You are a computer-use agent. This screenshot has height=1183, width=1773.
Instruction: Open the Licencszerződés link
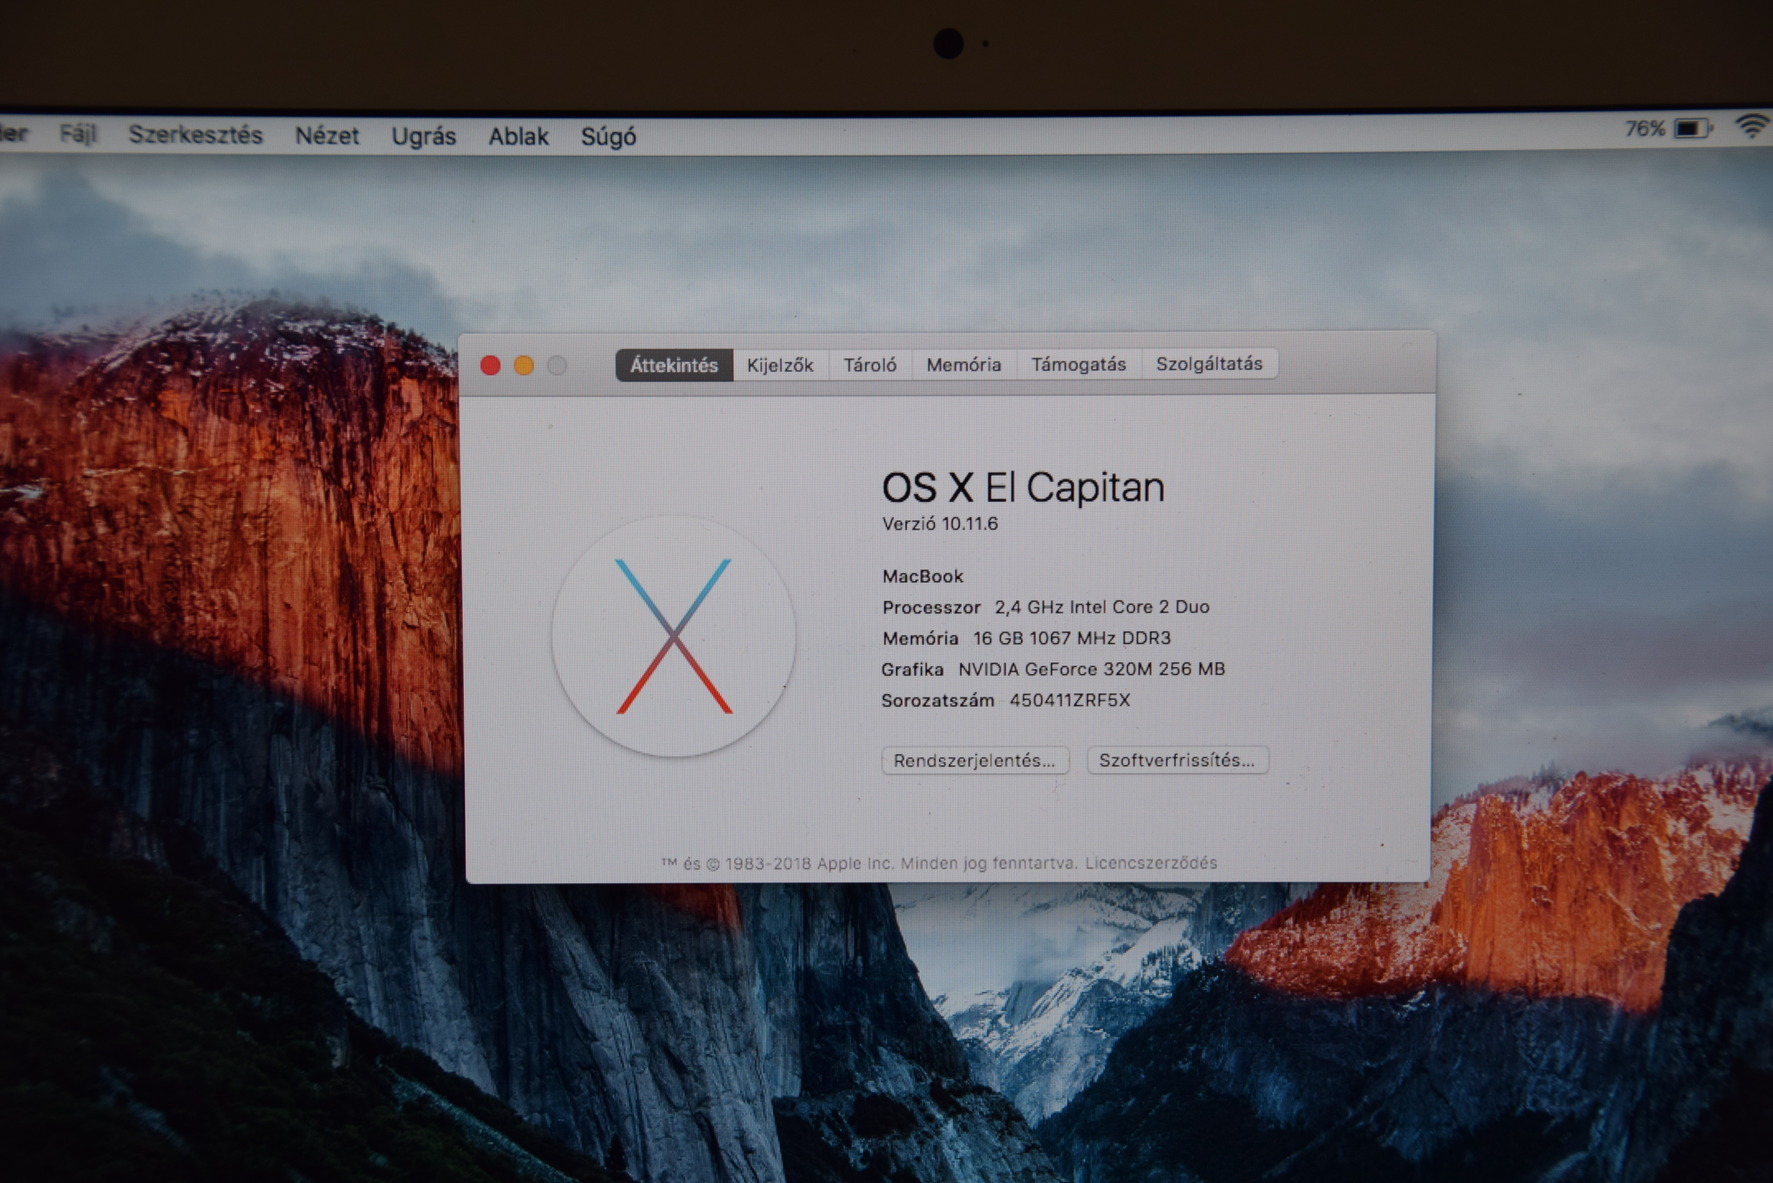pyautogui.click(x=1151, y=863)
